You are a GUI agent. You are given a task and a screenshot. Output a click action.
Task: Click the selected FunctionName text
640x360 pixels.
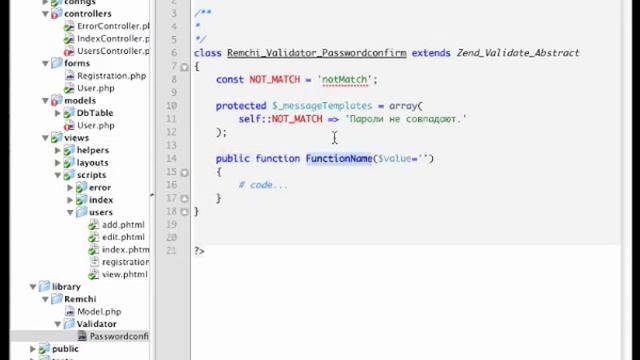339,158
